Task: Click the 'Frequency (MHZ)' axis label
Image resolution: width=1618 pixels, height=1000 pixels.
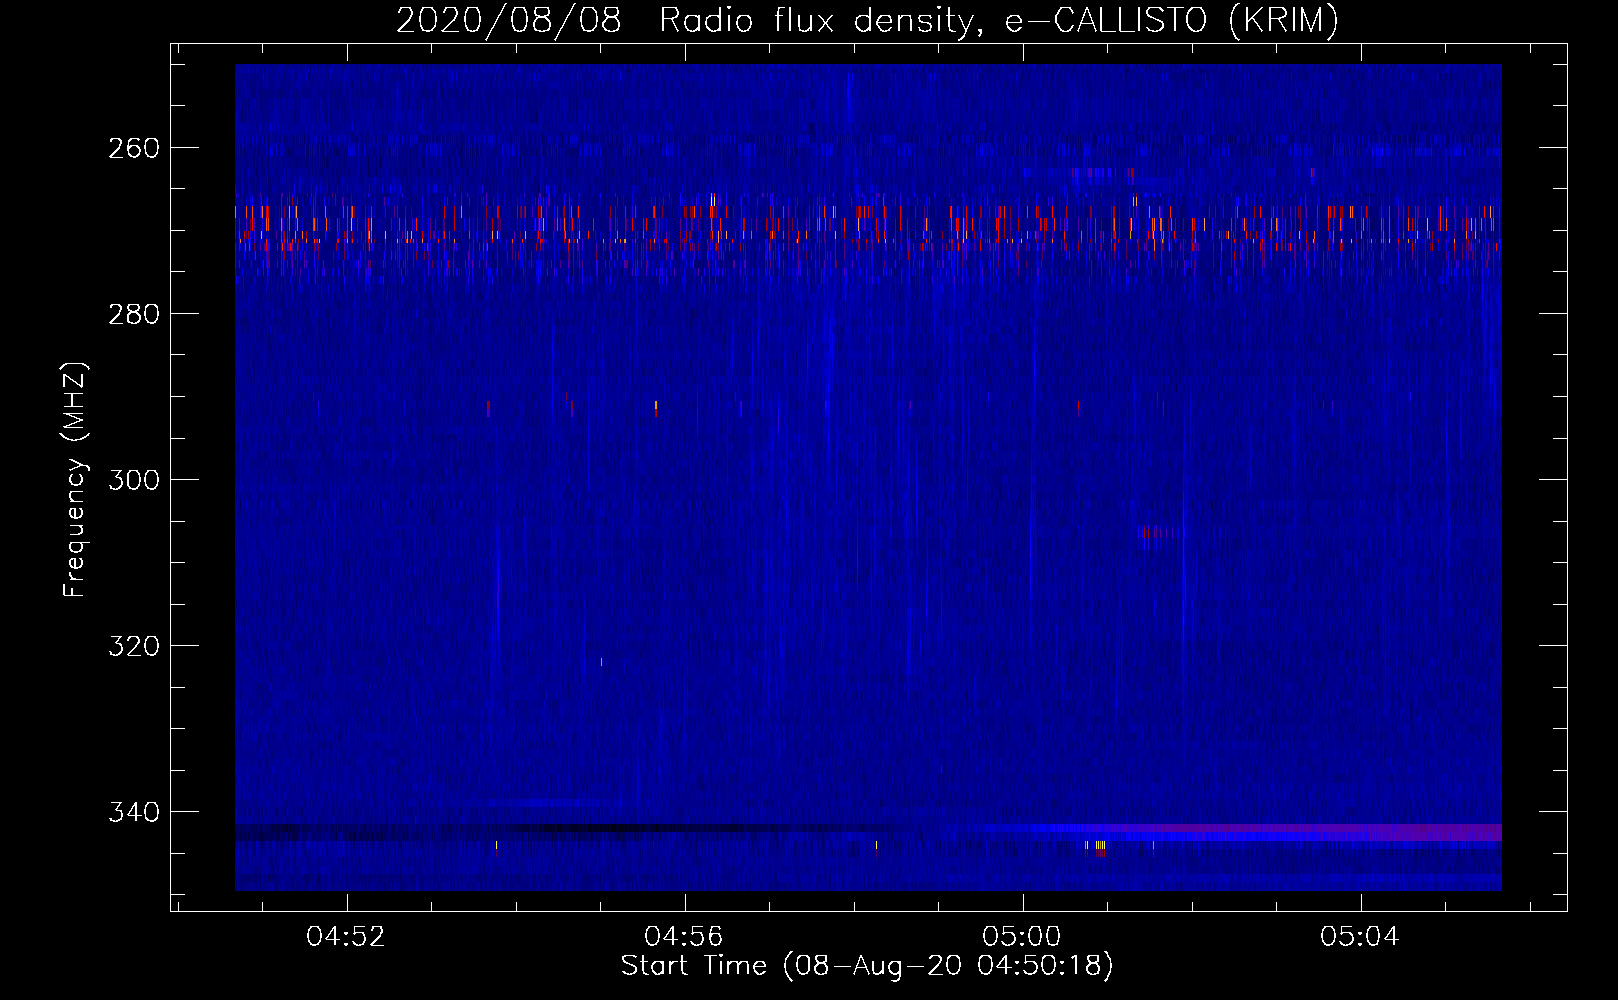Action: click(x=75, y=479)
